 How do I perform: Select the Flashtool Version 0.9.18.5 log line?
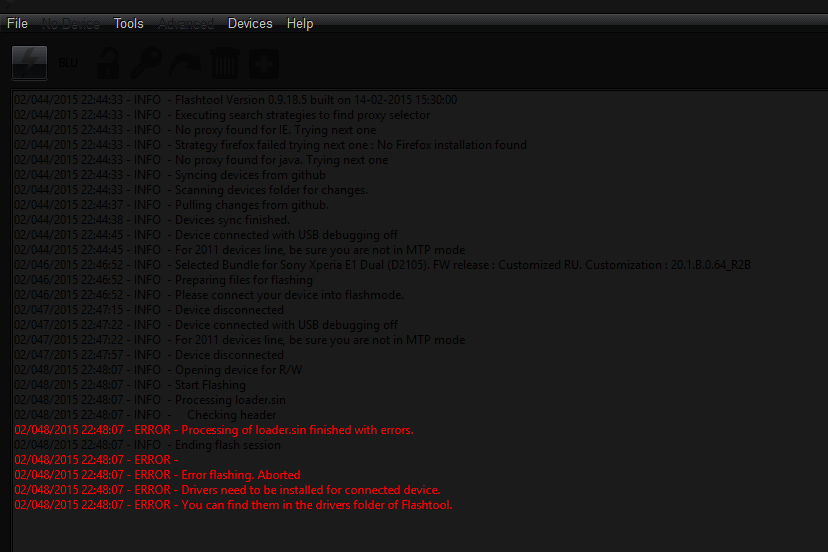(x=236, y=100)
